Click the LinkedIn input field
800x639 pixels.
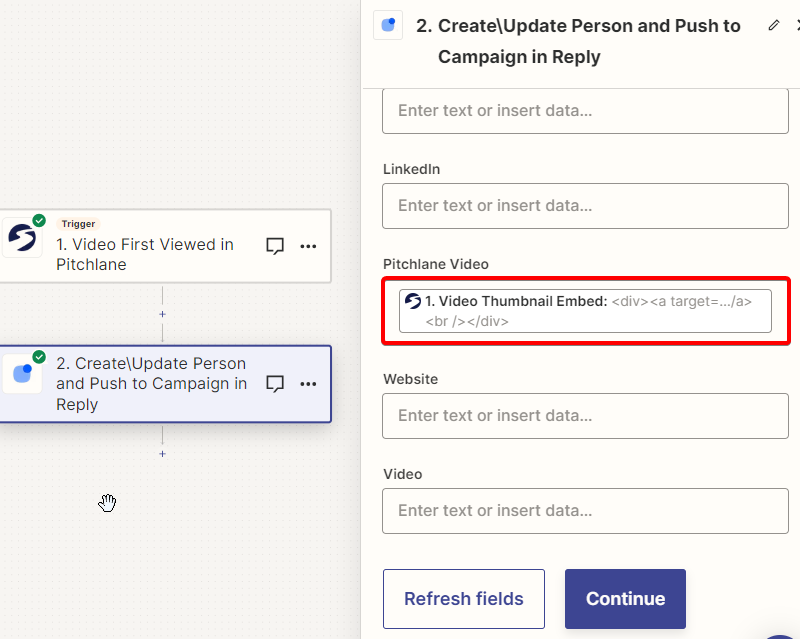click(x=585, y=206)
